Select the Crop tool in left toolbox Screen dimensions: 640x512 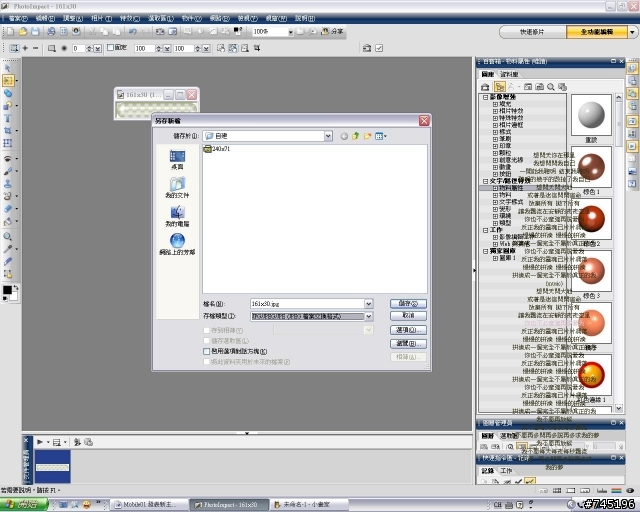(8, 131)
